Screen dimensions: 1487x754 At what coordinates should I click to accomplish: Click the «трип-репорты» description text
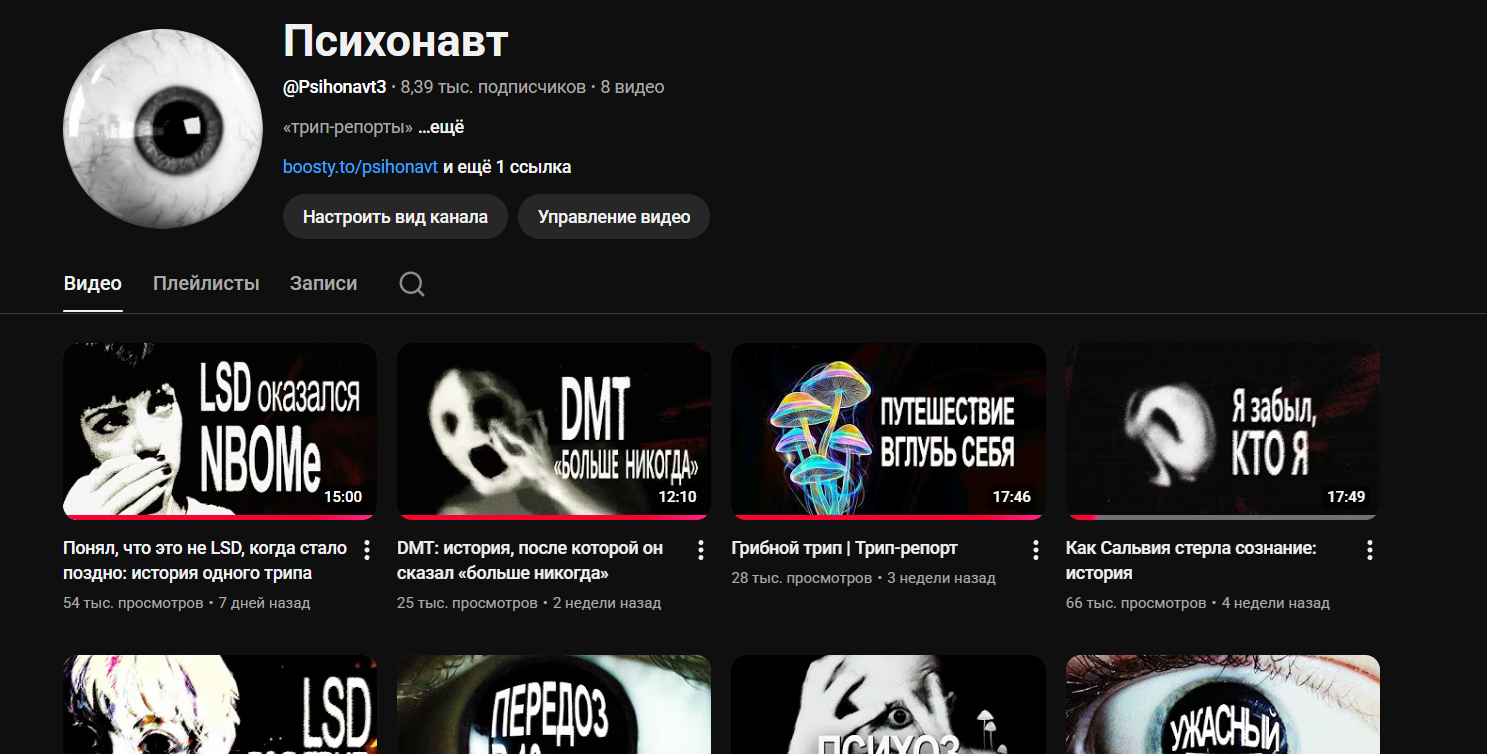coord(348,127)
